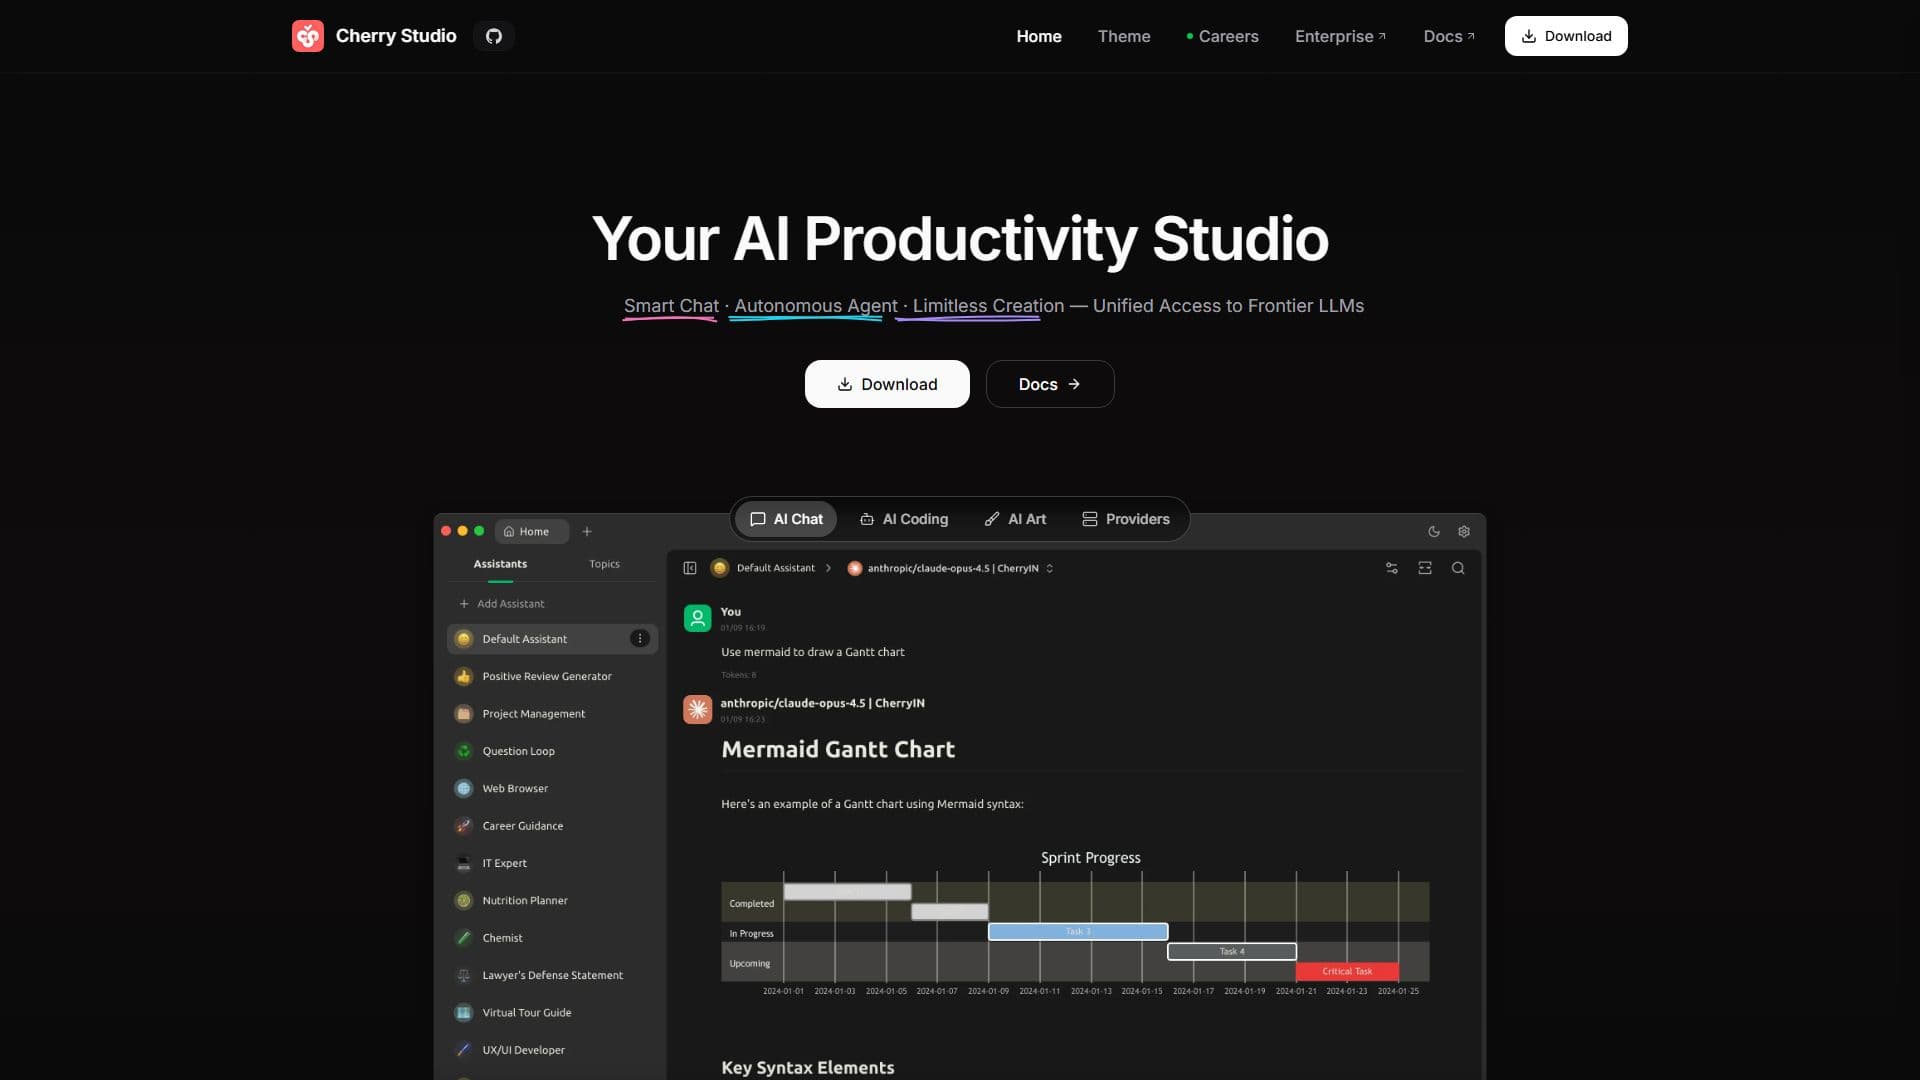Select the Topics tab in sidebar
1920x1080 pixels.
(x=604, y=564)
